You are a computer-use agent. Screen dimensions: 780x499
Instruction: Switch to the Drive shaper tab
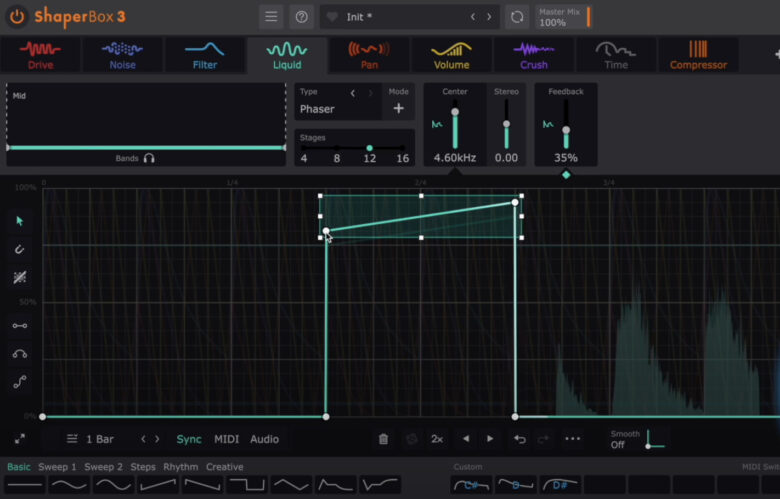pos(40,55)
